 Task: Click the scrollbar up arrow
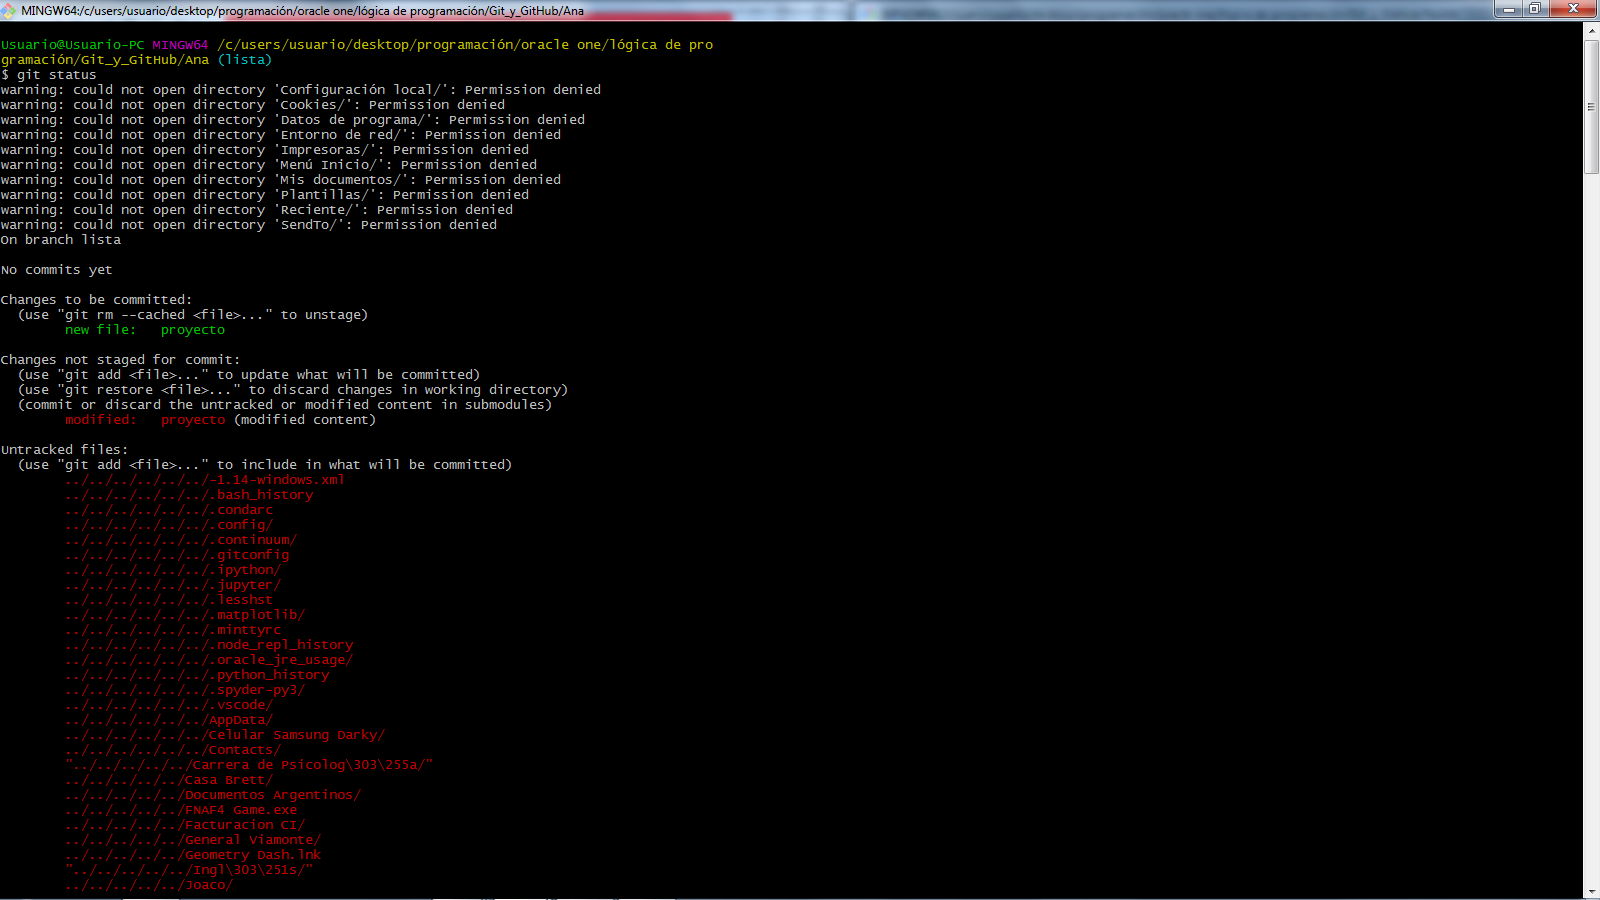click(1591, 30)
